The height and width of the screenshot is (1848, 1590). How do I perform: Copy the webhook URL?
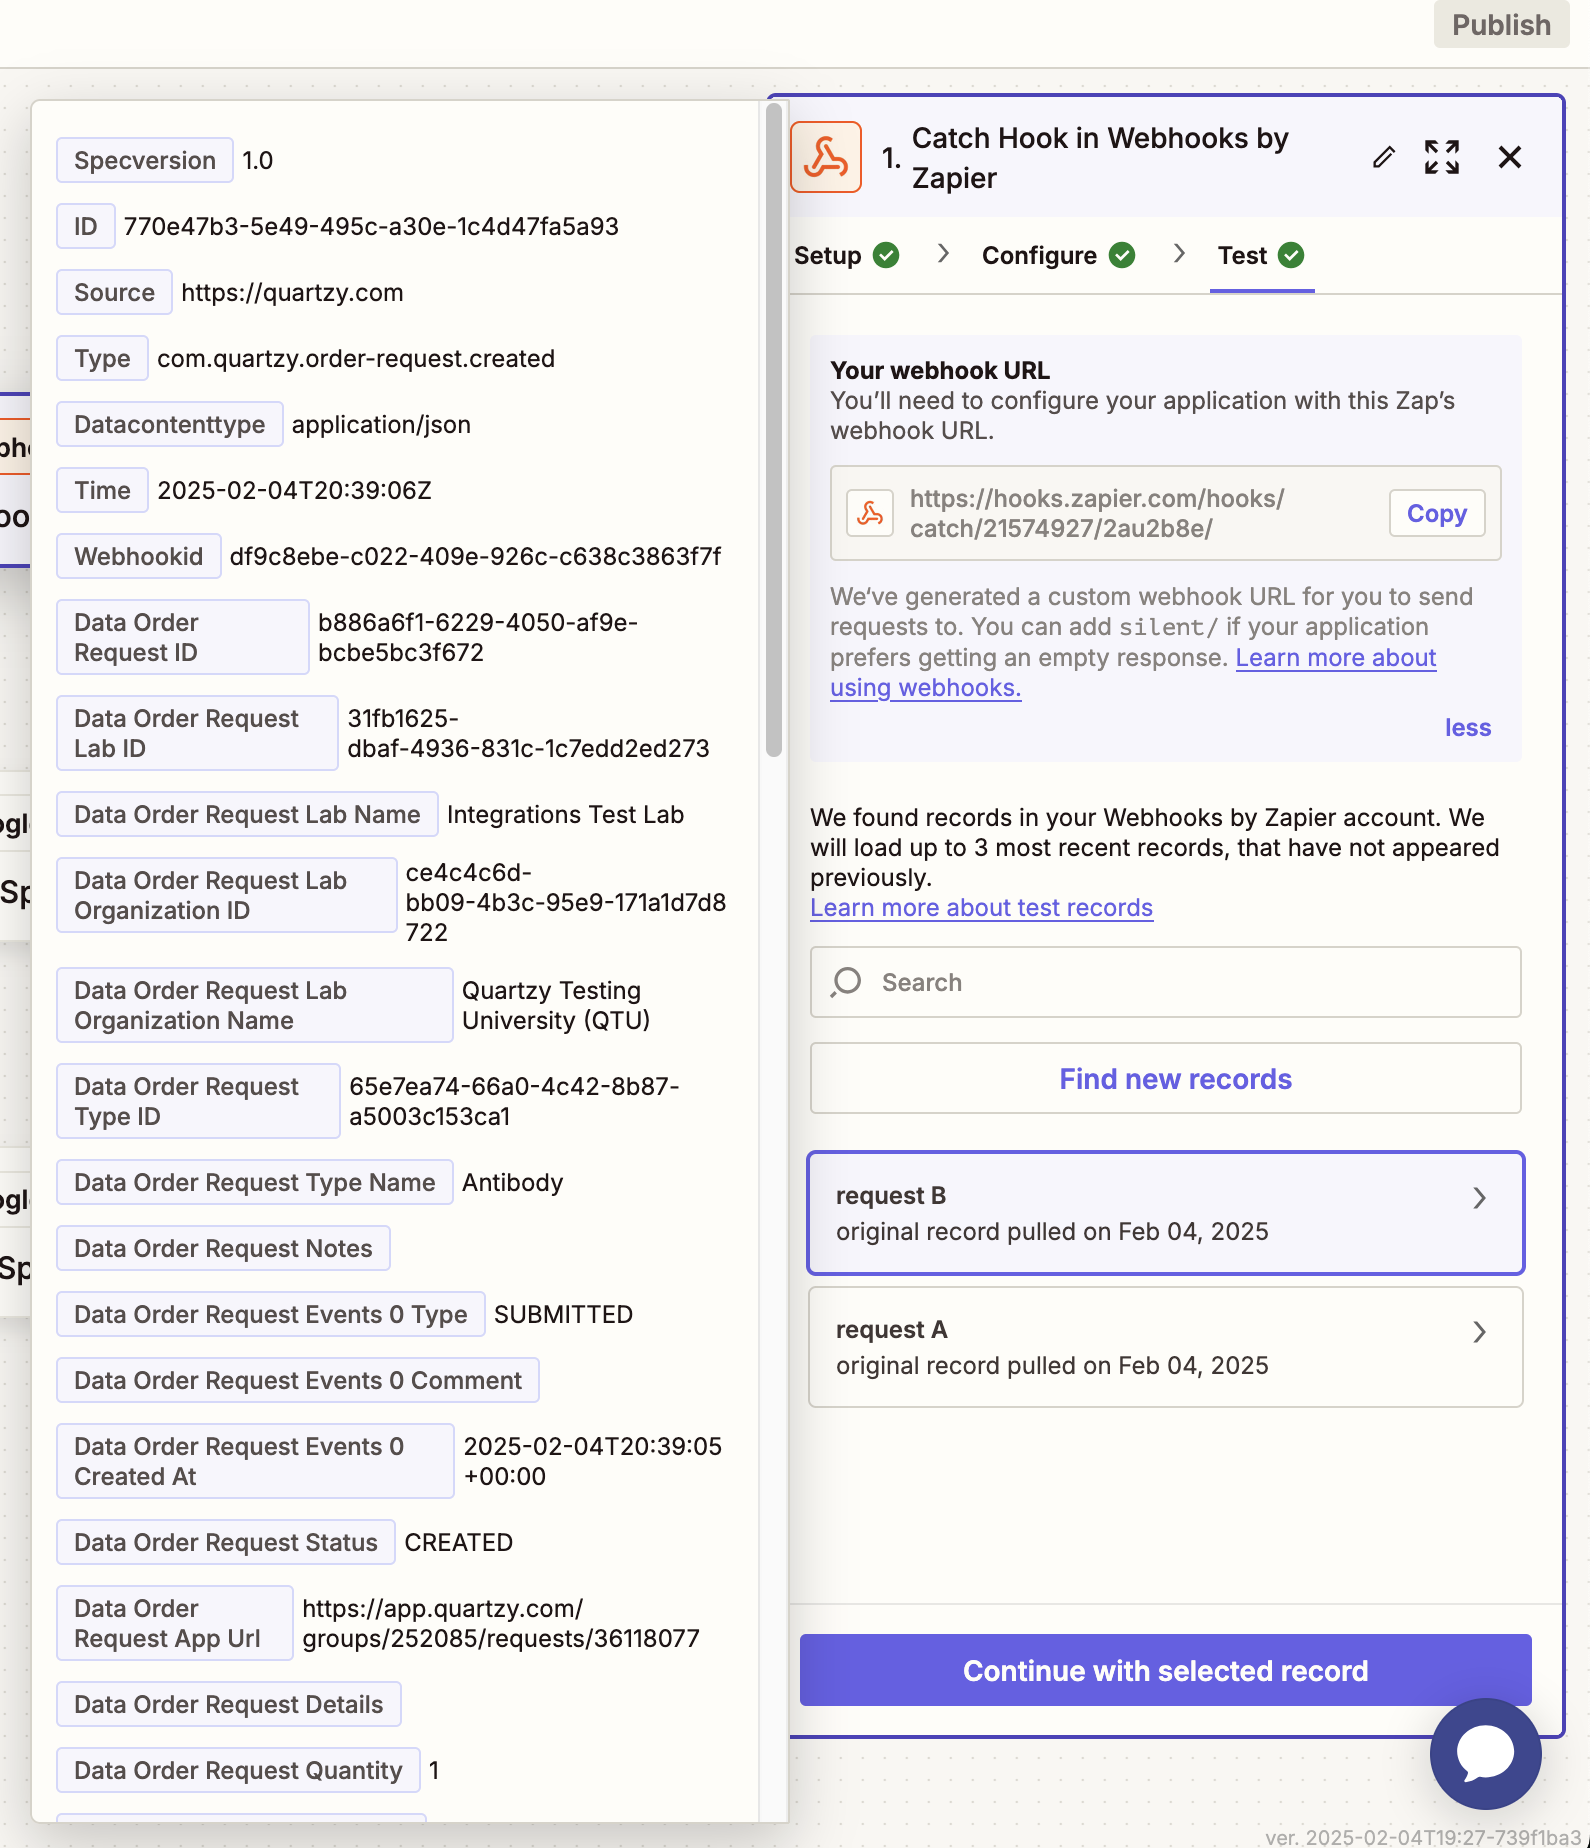(x=1437, y=513)
